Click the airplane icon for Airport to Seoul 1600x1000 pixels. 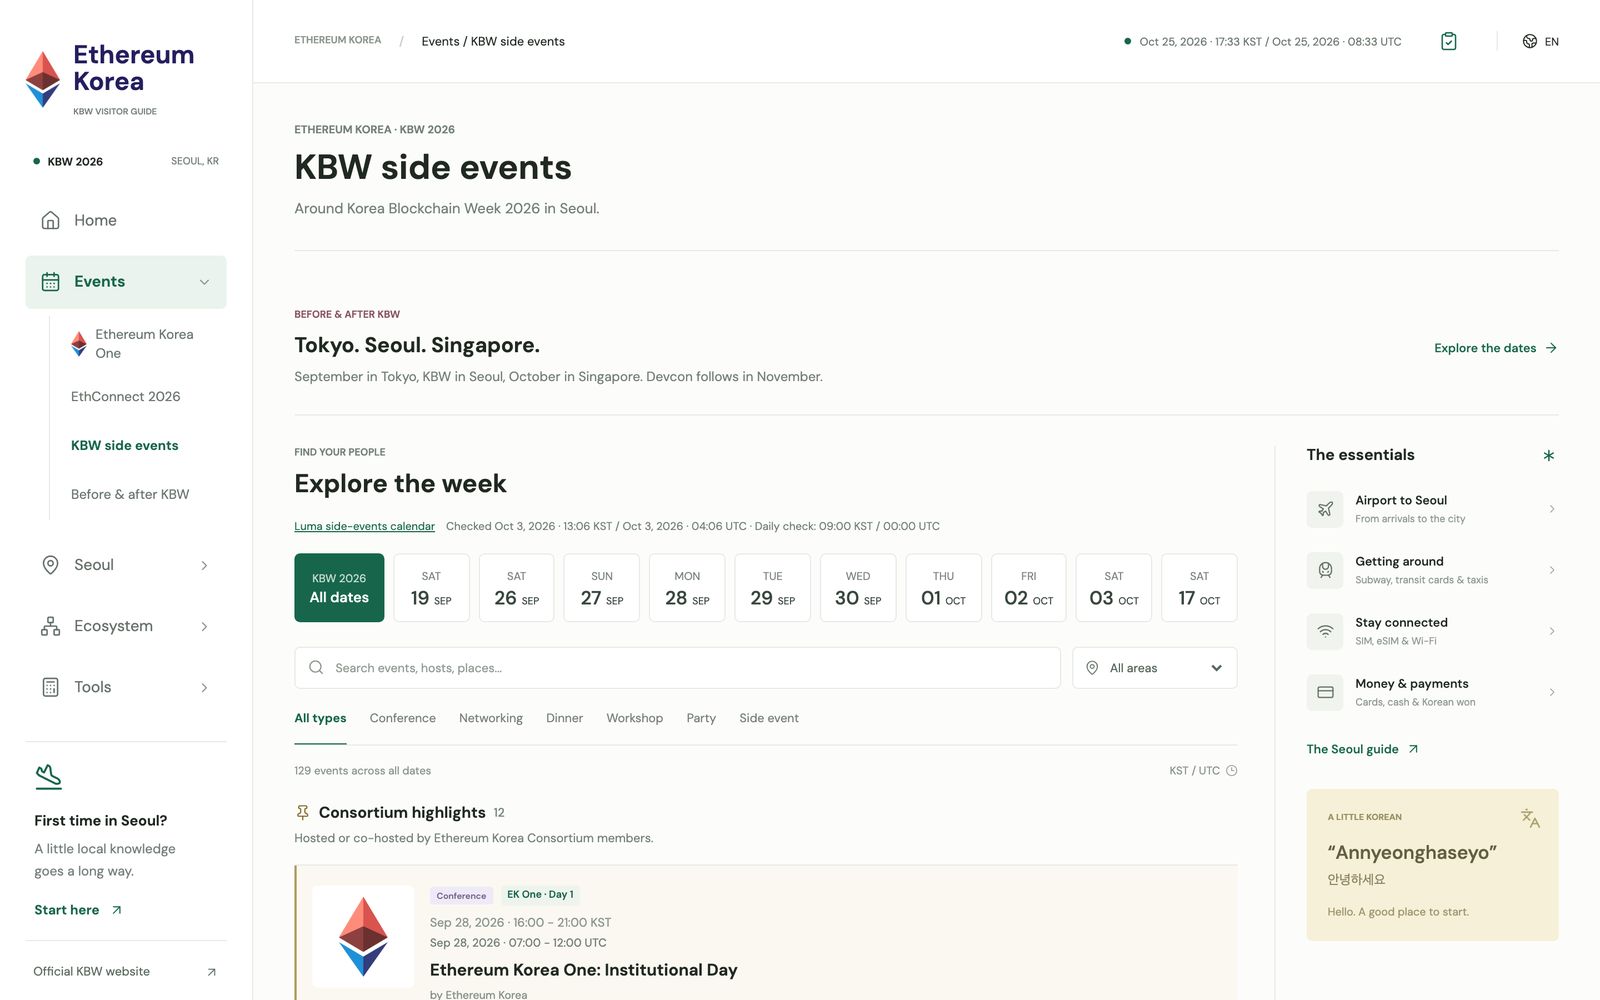coord(1325,509)
